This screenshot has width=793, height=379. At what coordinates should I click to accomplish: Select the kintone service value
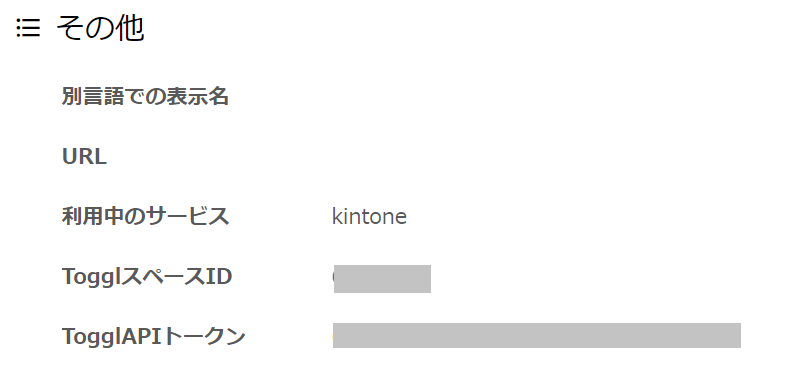[369, 217]
